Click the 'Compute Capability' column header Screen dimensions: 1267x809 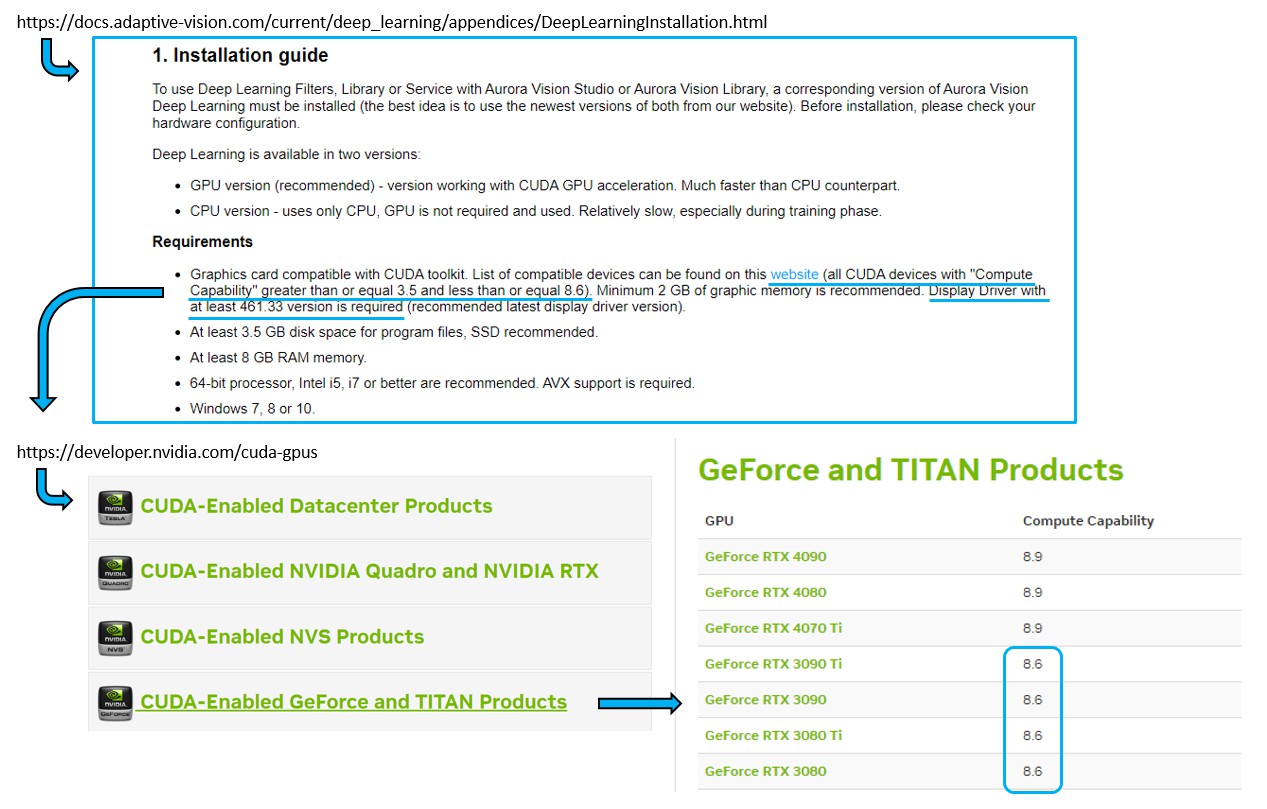click(x=1088, y=521)
